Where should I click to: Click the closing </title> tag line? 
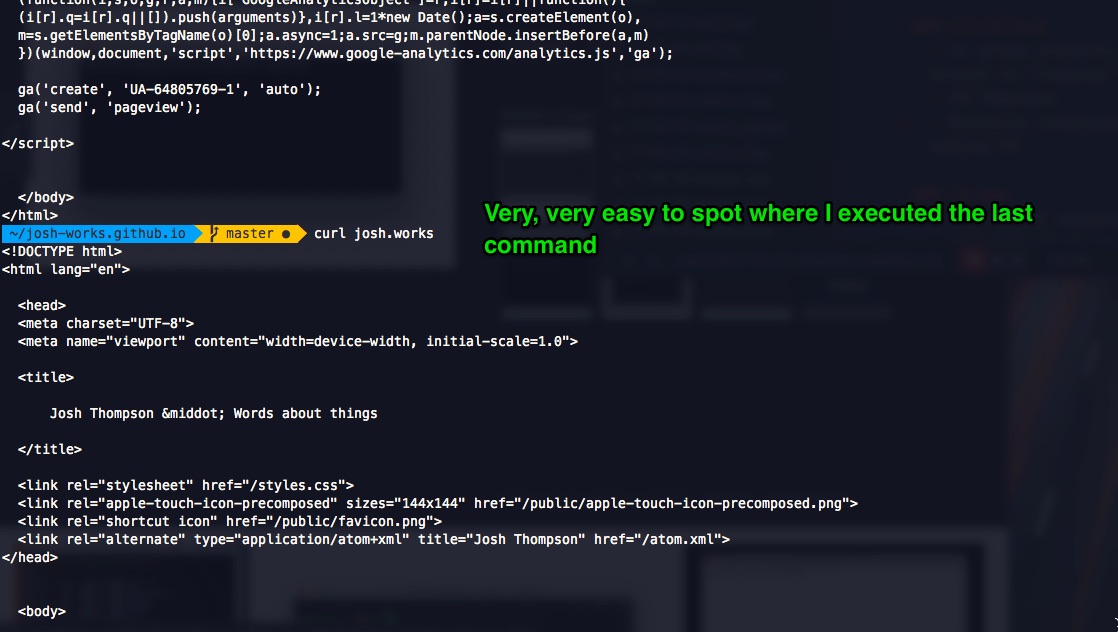pyautogui.click(x=50, y=449)
